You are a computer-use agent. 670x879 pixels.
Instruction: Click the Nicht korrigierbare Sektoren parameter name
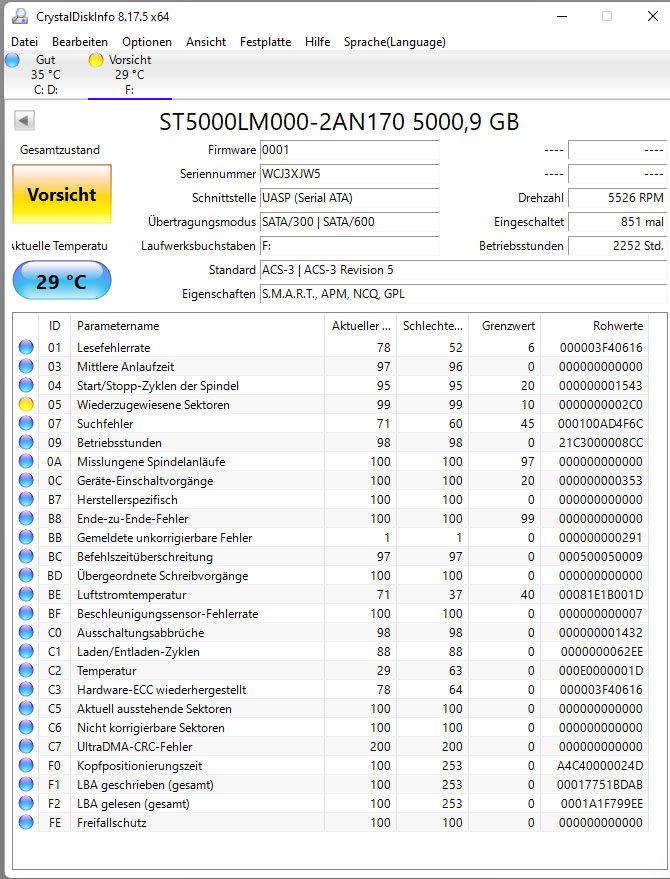[x=151, y=728]
